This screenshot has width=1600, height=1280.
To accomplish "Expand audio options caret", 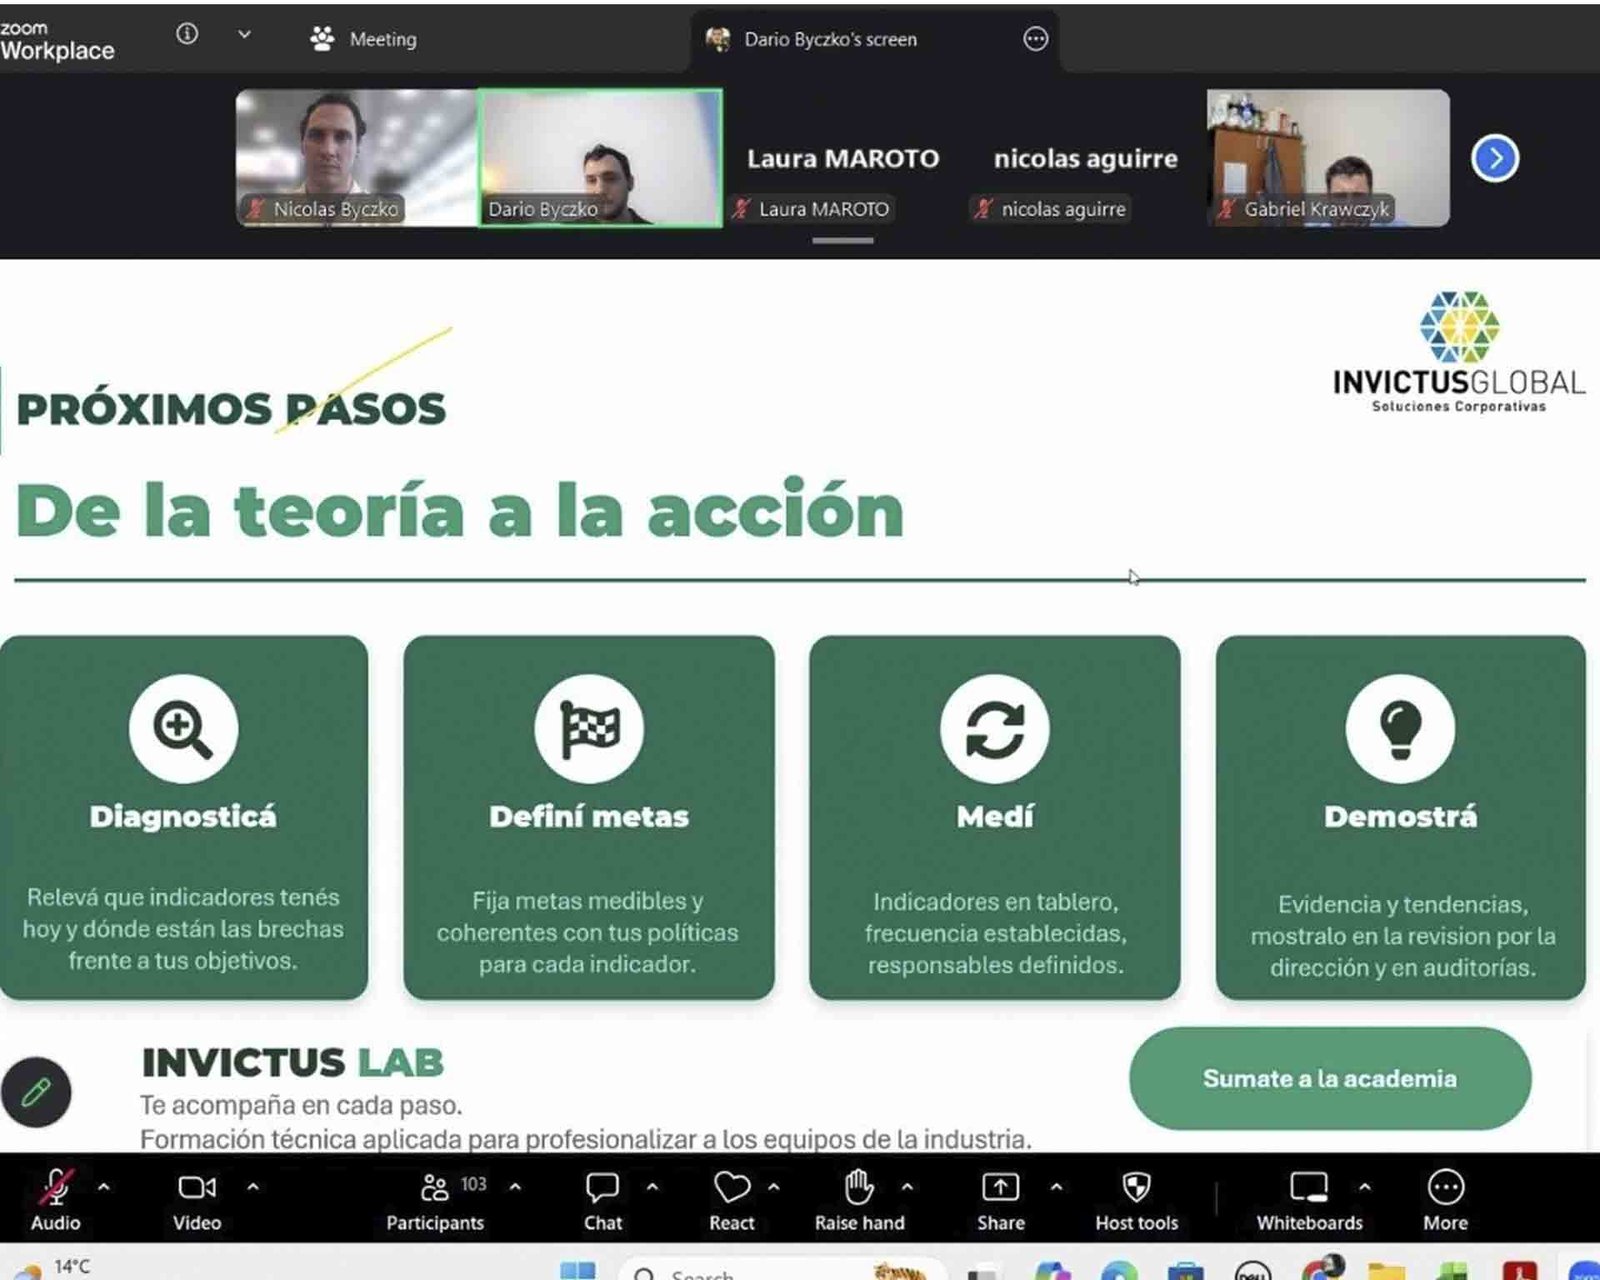I will (104, 1187).
